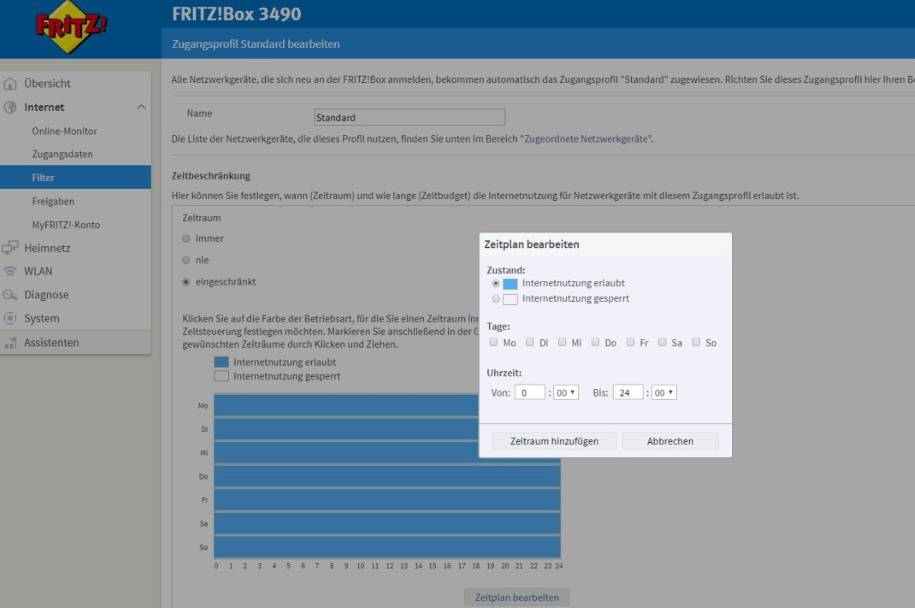The width and height of the screenshot is (915, 608).
Task: Pick blue 'Internetnutzung erlaubt' legend color
Action: tap(221, 362)
